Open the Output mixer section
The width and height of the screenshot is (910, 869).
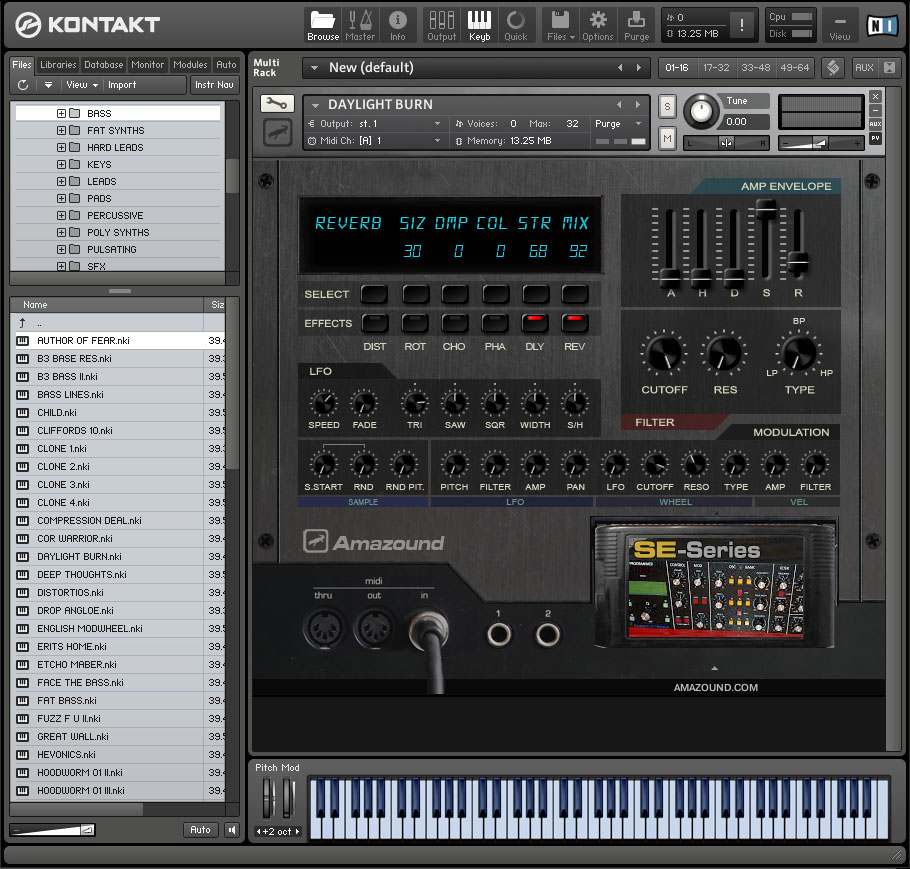[441, 26]
